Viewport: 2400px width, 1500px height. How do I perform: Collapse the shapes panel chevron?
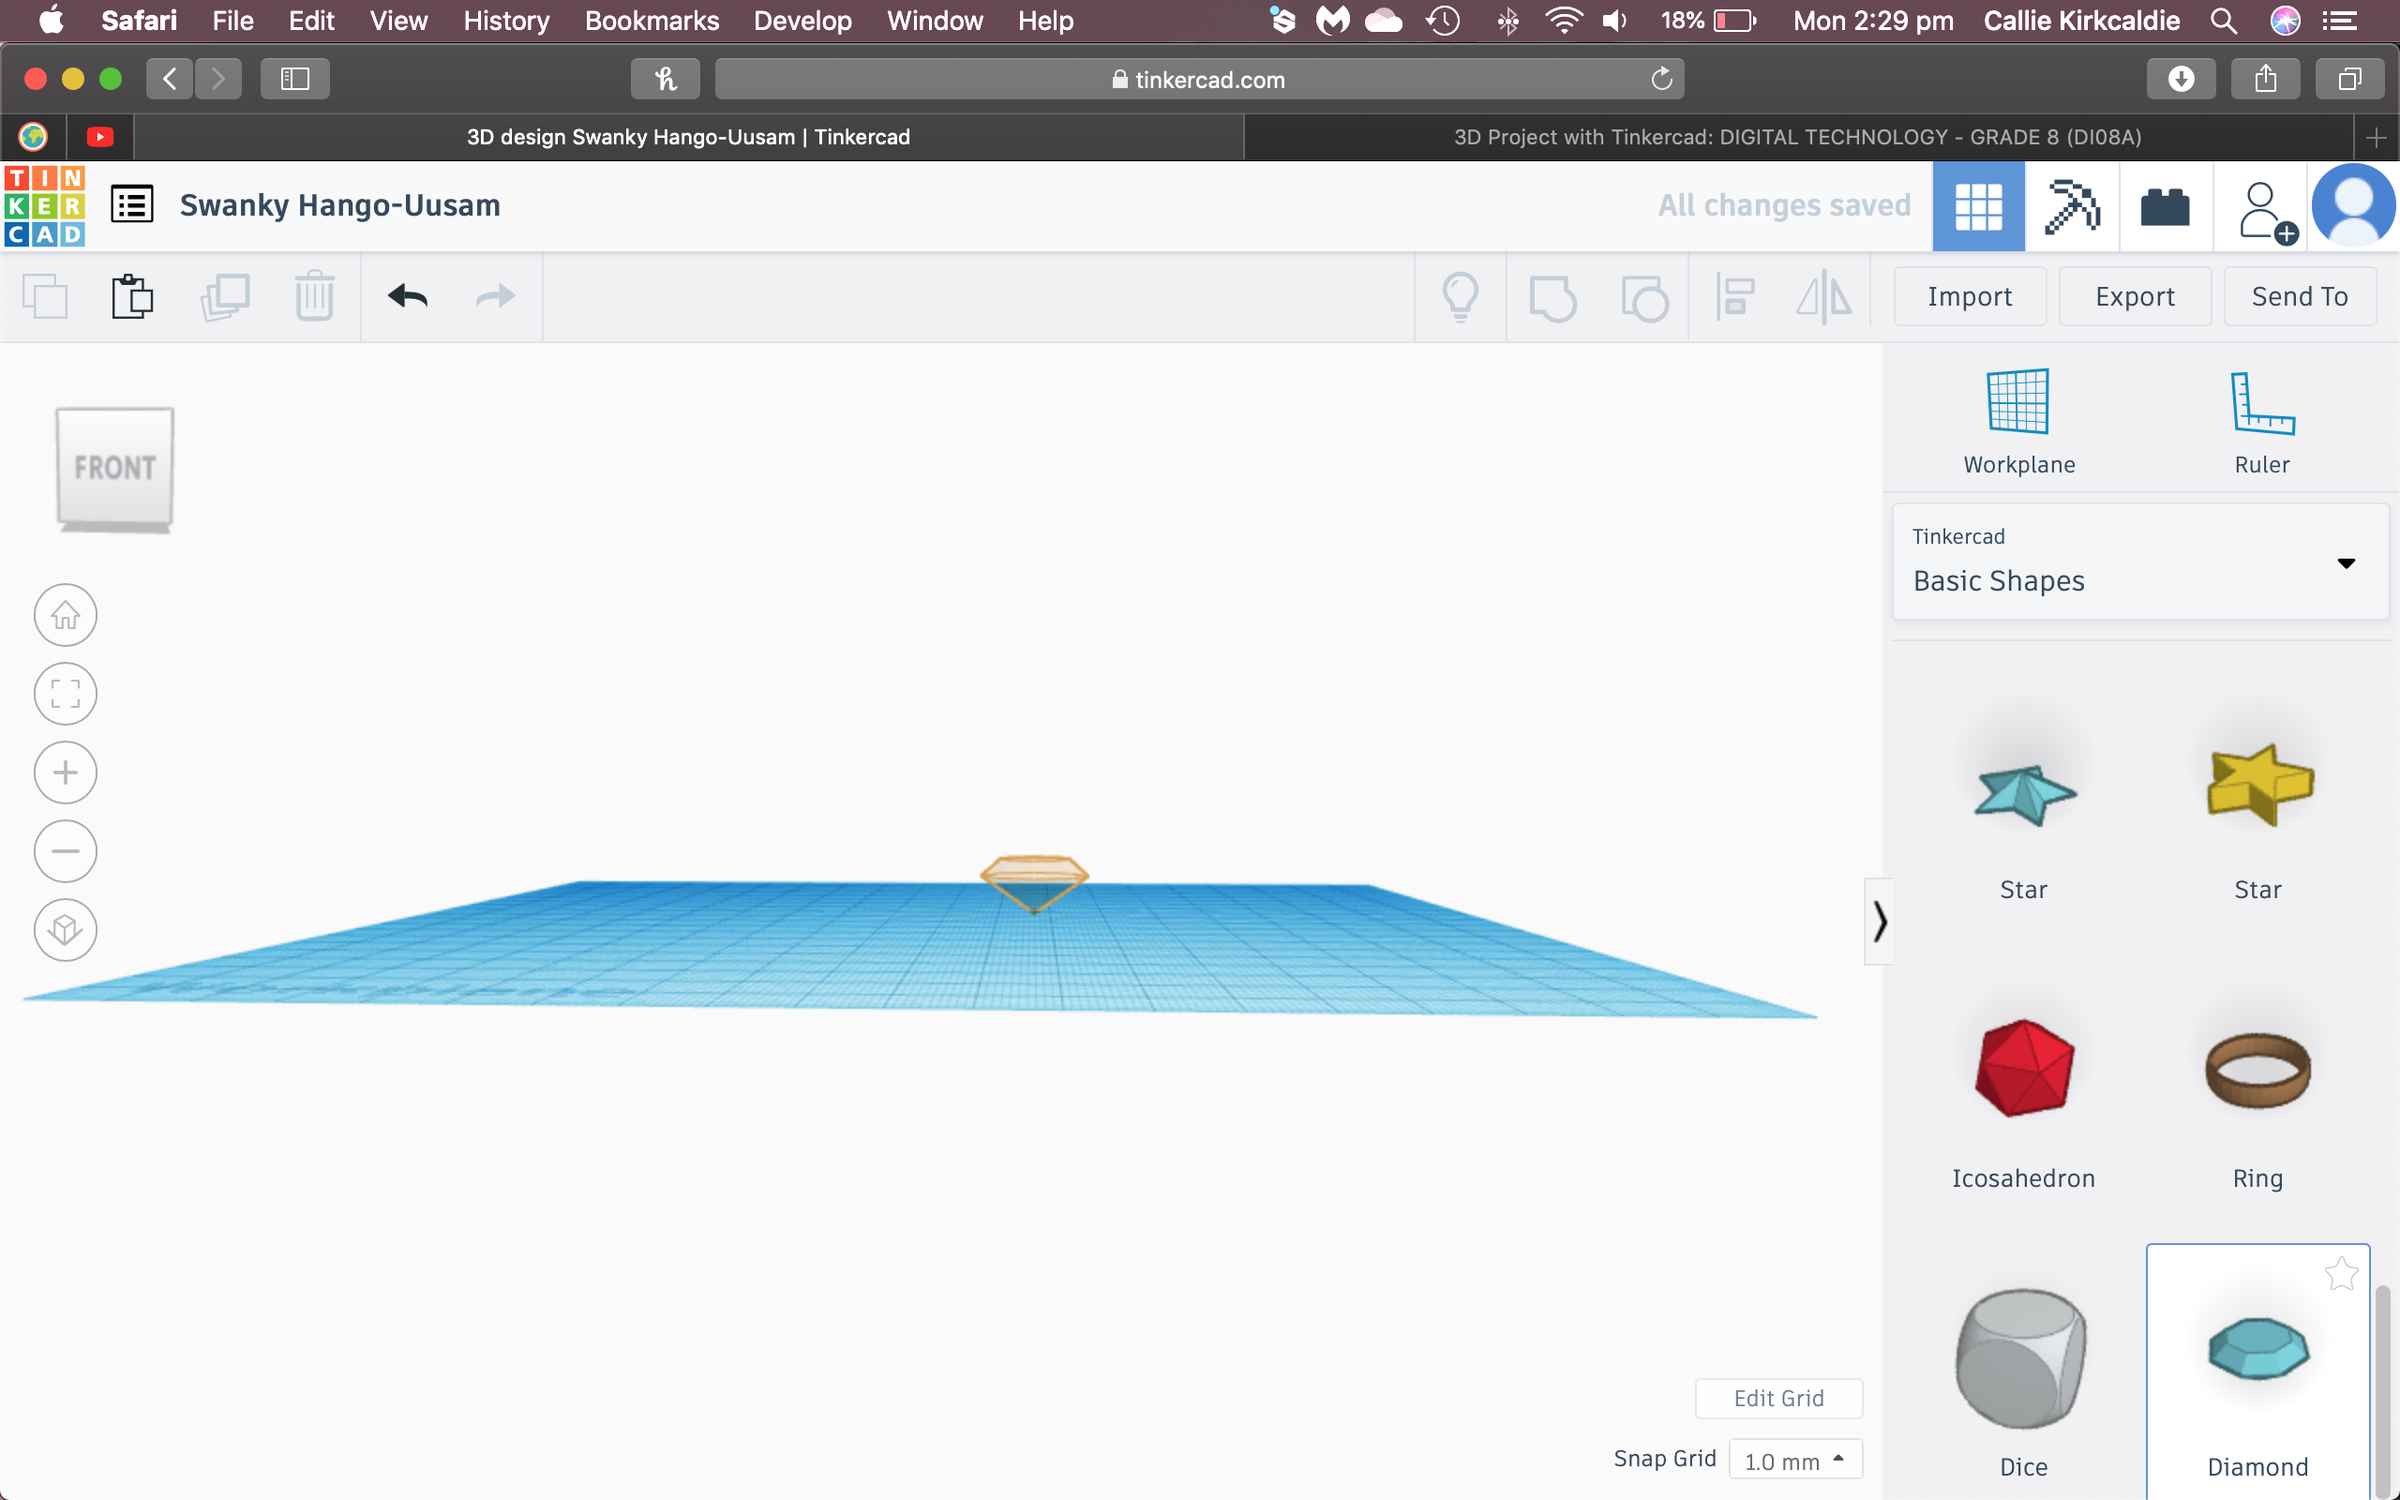[1879, 921]
